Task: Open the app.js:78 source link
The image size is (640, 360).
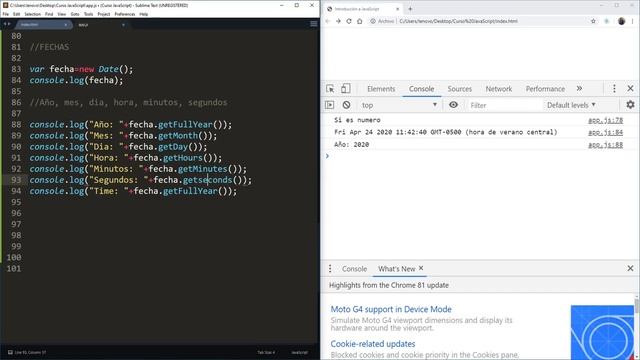Action: click(605, 120)
